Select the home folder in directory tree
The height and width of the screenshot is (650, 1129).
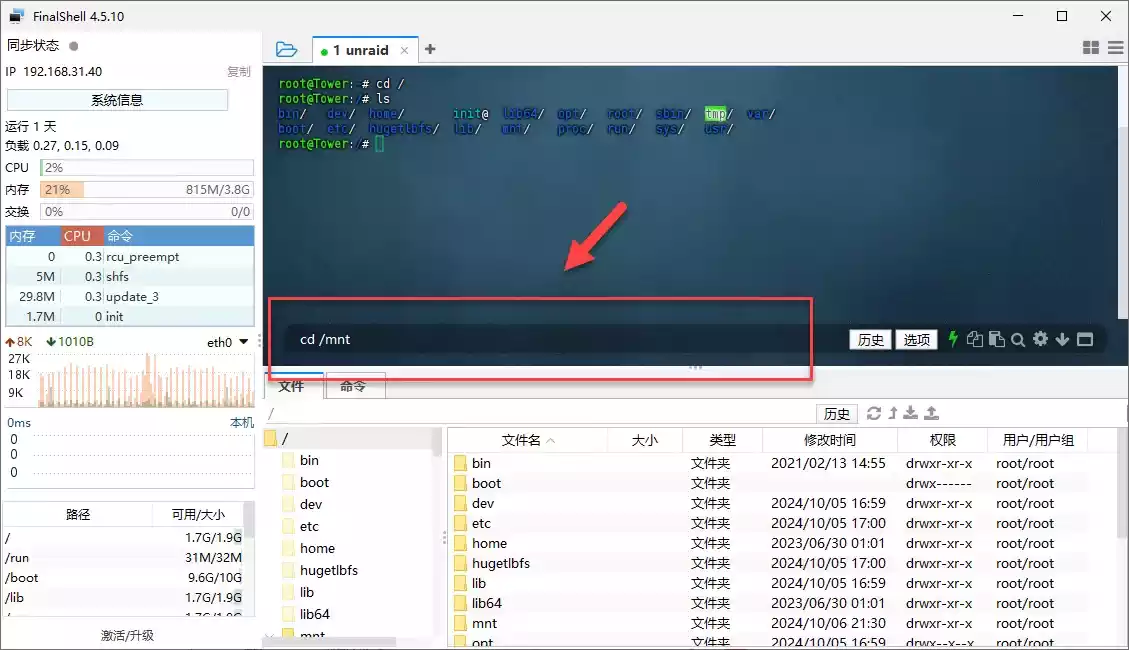(317, 549)
